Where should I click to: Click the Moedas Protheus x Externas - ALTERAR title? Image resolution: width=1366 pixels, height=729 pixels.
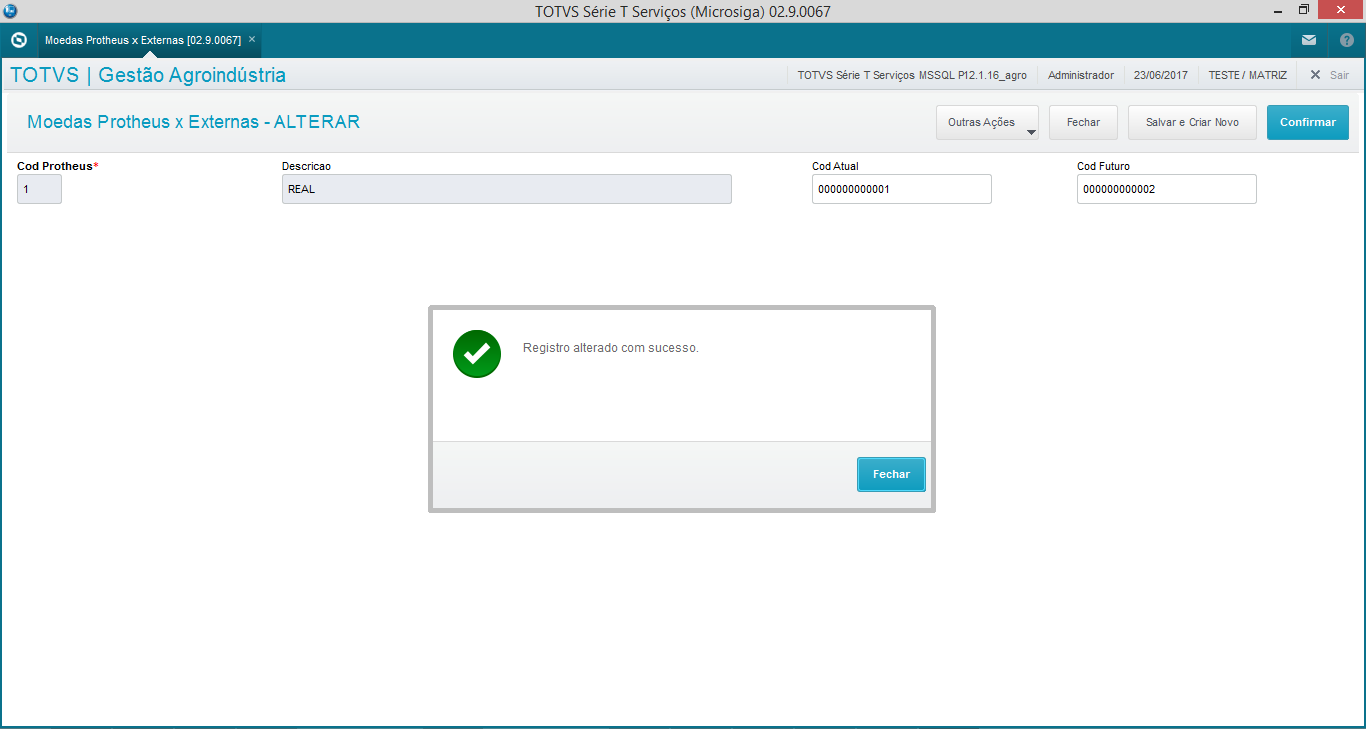pyautogui.click(x=193, y=122)
